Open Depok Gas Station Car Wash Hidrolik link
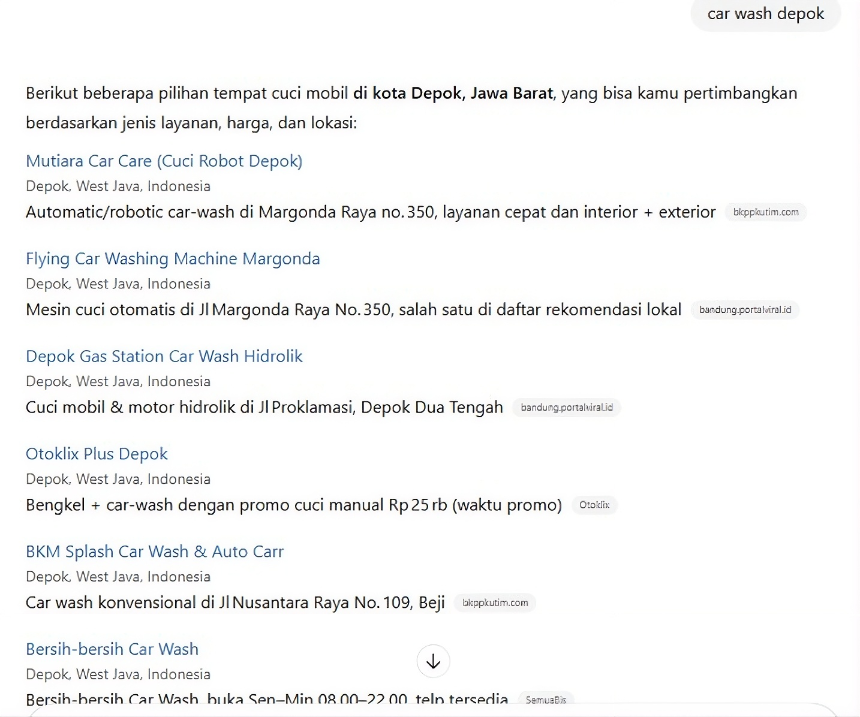The height and width of the screenshot is (717, 860). [164, 357]
